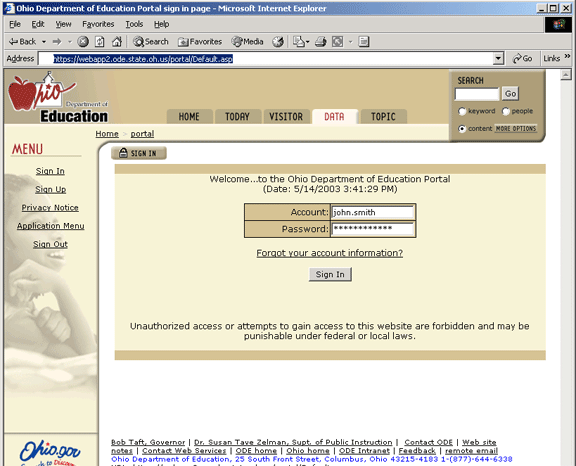Expand the Links toolbar chevron
576x466 pixels.
coord(567,56)
